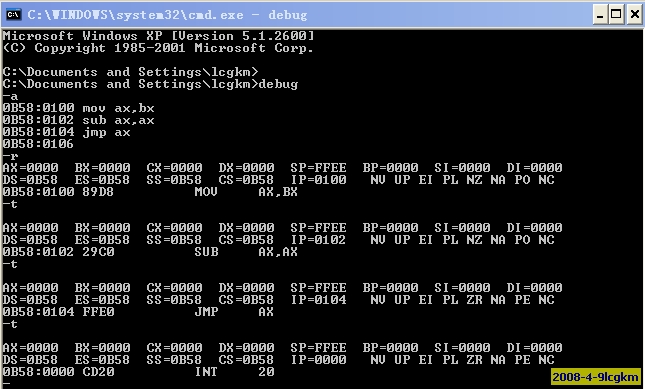
Task: Click the '0B58:0000' address in the last line
Action: [38, 372]
